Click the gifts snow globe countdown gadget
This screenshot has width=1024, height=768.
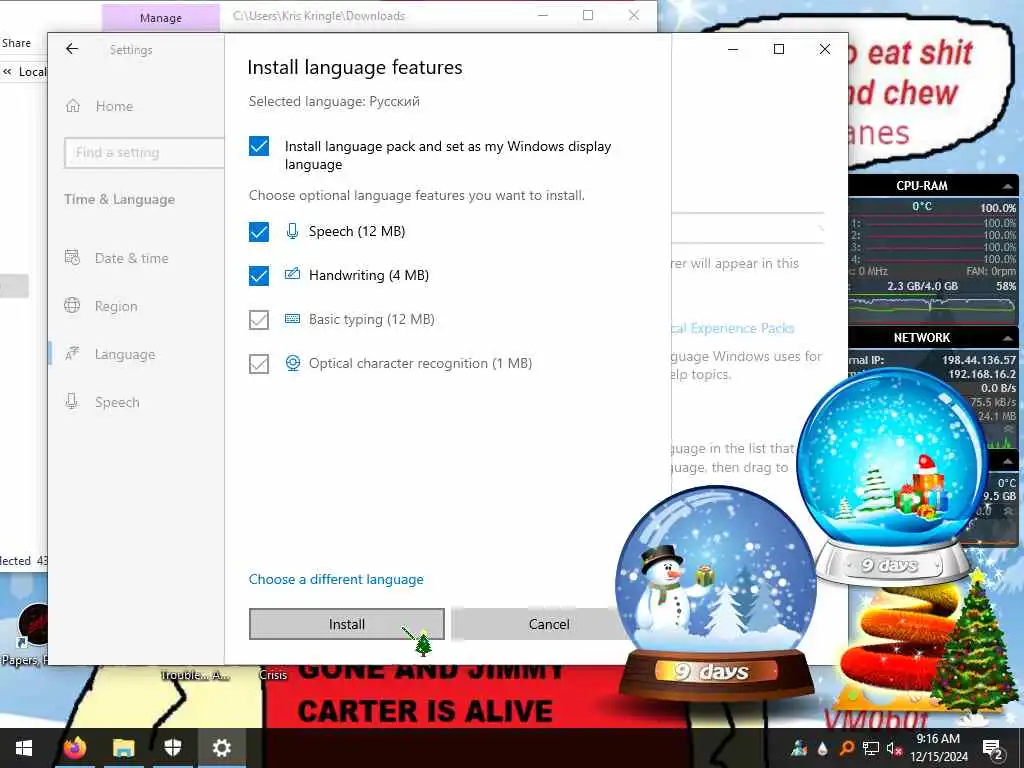(893, 477)
